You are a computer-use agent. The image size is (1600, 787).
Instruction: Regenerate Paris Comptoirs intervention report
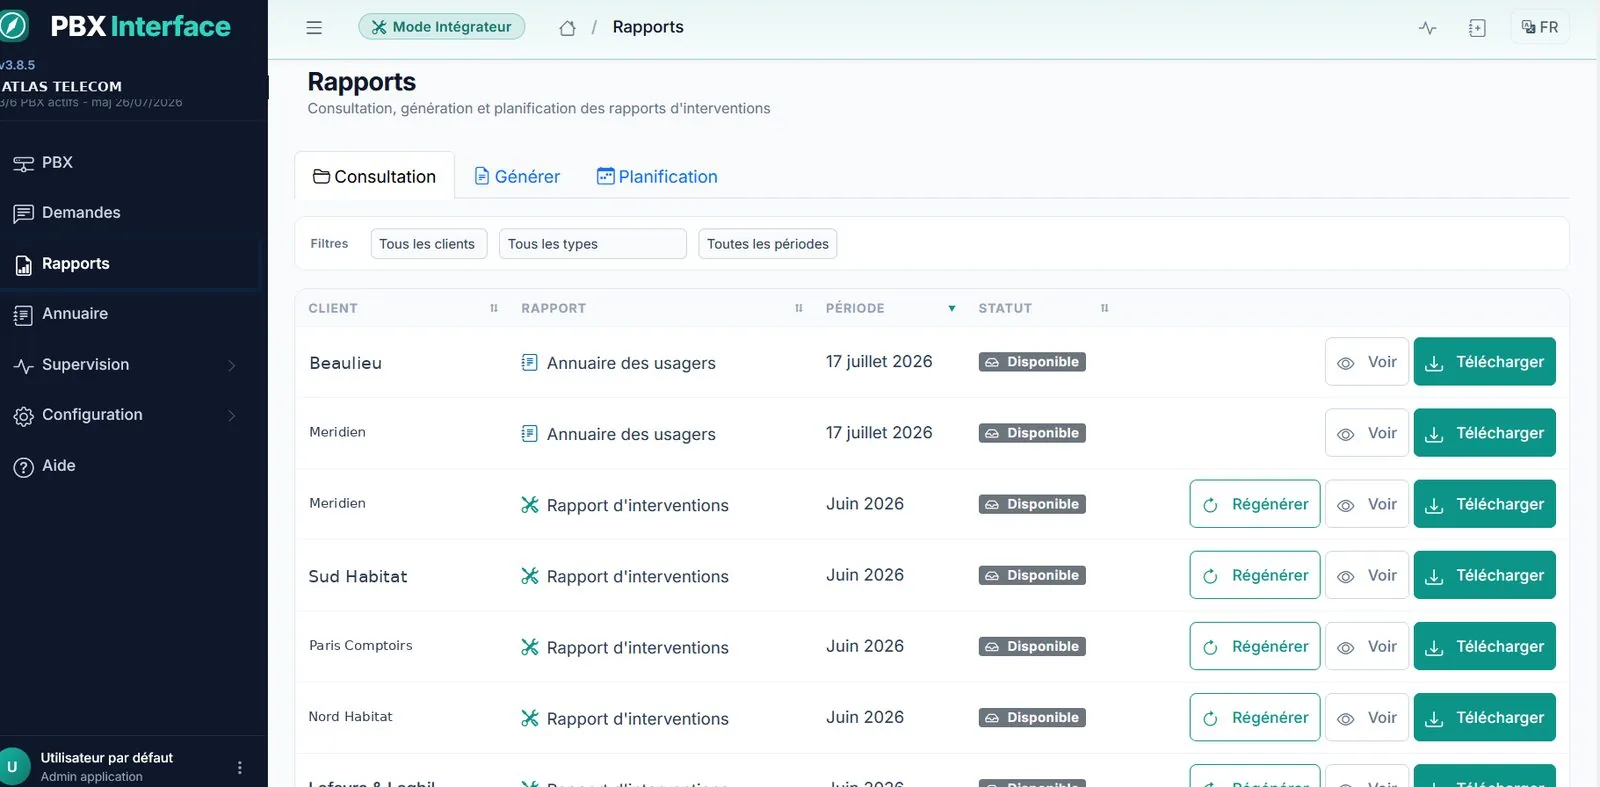(1254, 646)
